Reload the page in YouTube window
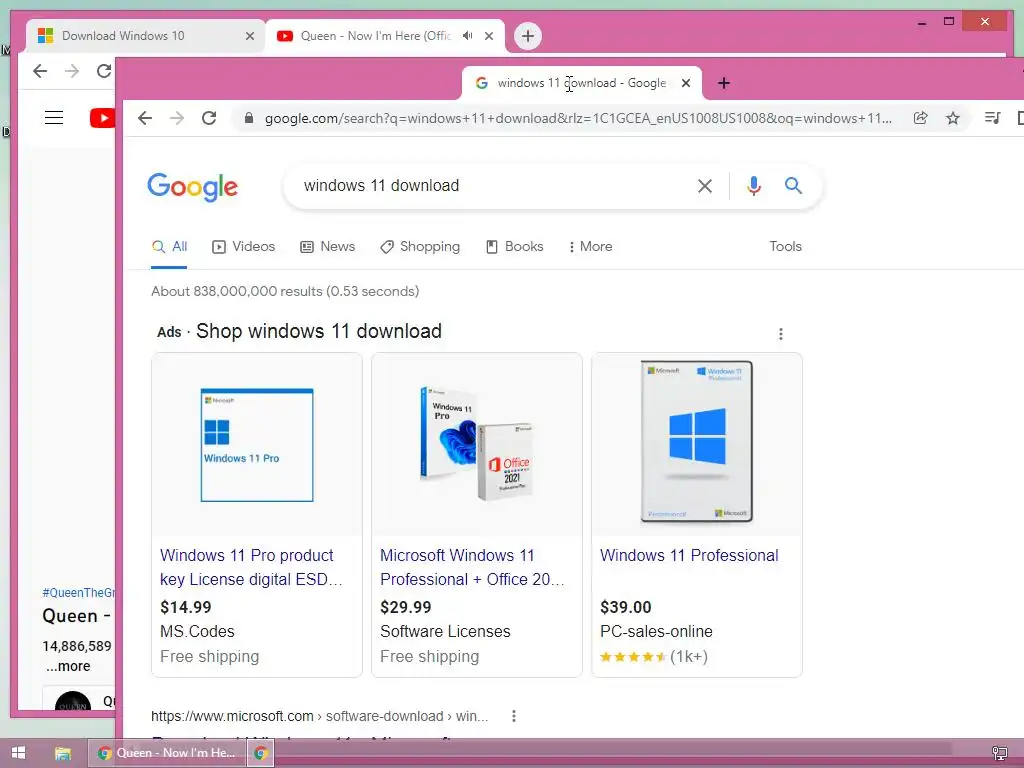Image resolution: width=1024 pixels, height=768 pixels. point(104,71)
